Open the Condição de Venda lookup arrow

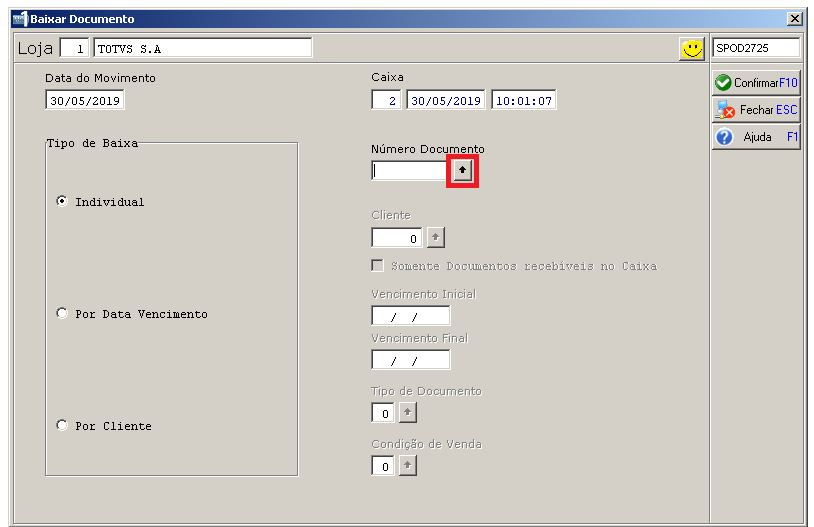[x=408, y=465]
